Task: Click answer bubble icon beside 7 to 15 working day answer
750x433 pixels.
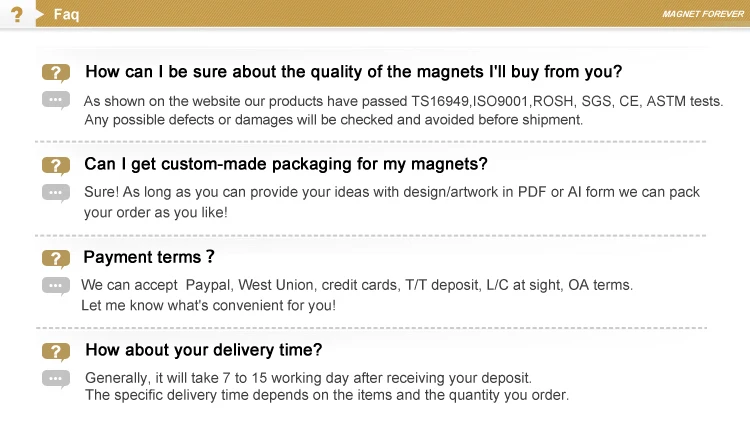Action: [56, 378]
